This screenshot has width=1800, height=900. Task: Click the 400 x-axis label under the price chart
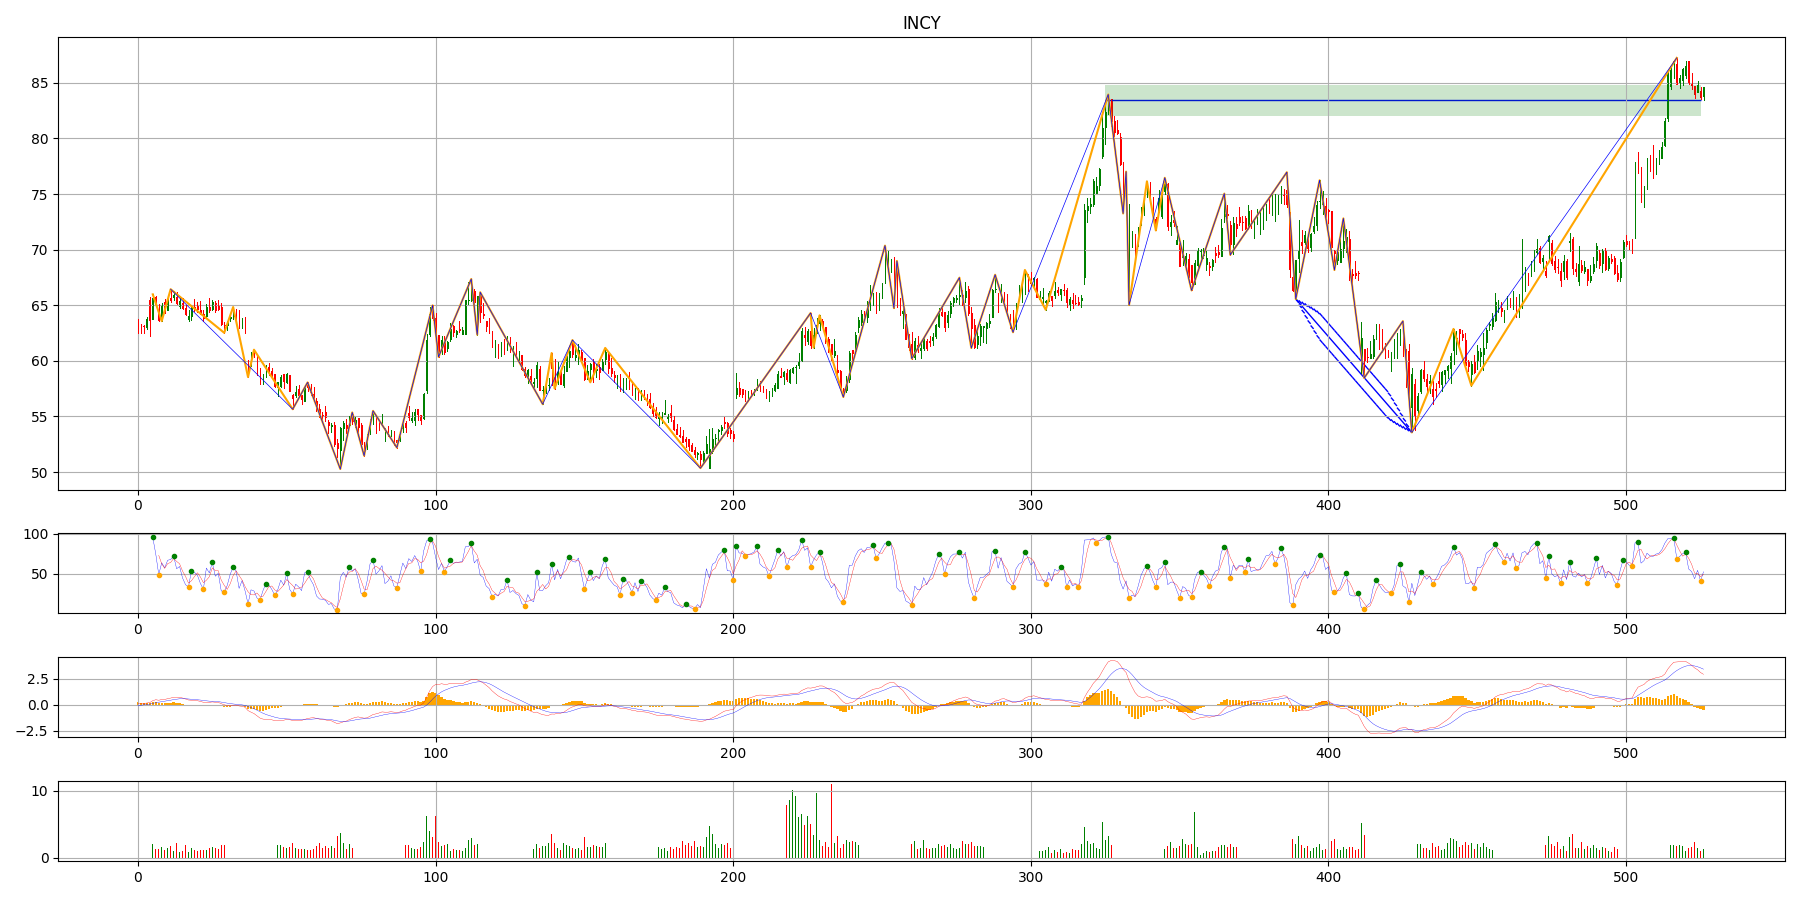1328,506
